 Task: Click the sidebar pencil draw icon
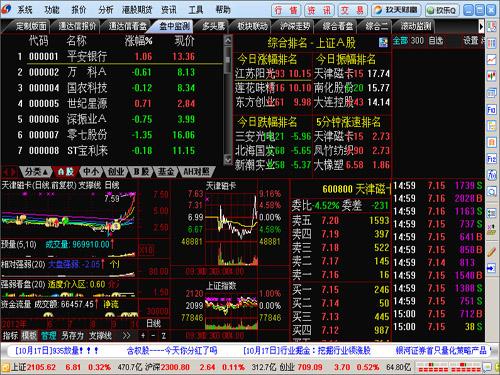[x=491, y=252]
